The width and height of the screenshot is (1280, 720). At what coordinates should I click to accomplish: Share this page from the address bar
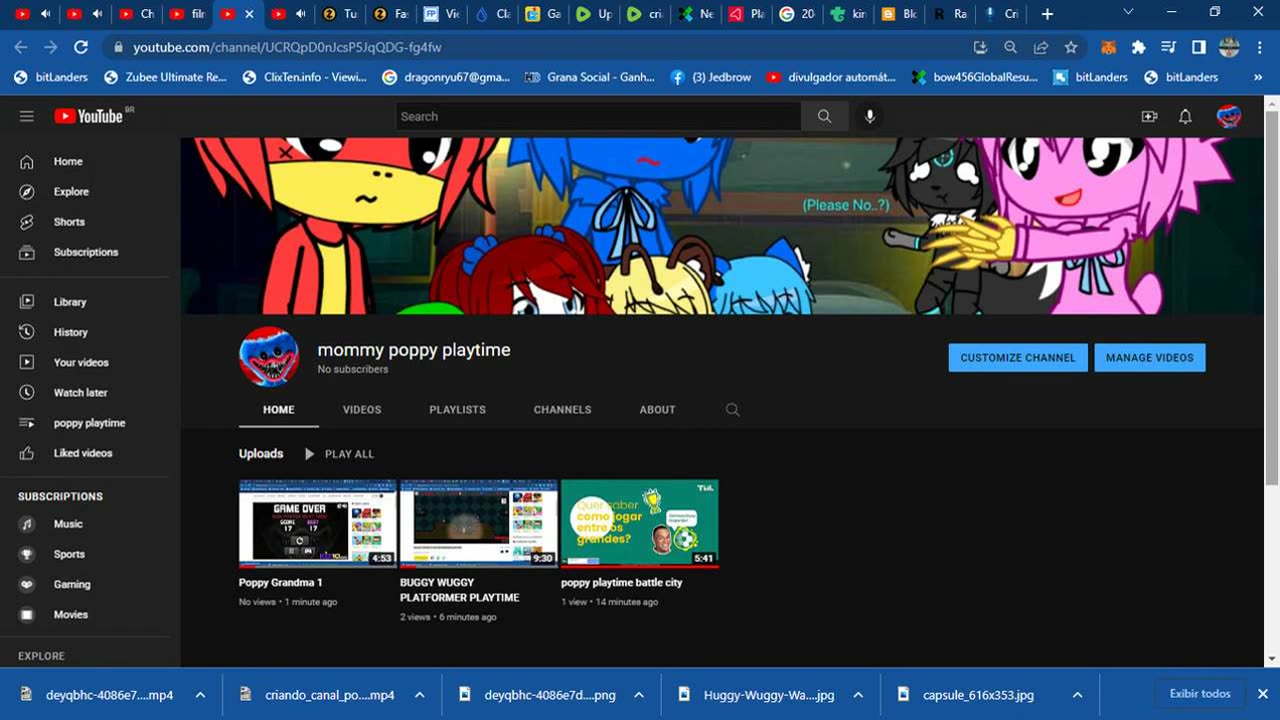click(x=1041, y=47)
